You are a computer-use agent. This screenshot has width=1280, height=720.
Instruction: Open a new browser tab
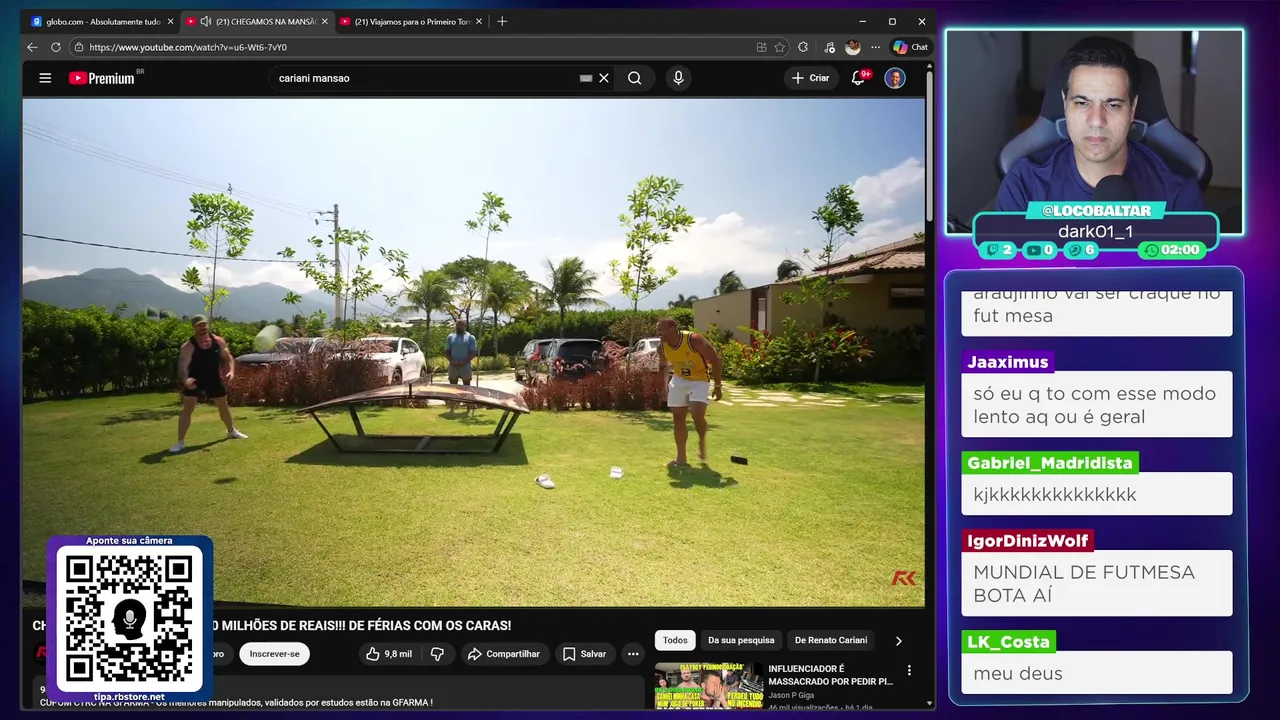[502, 21]
